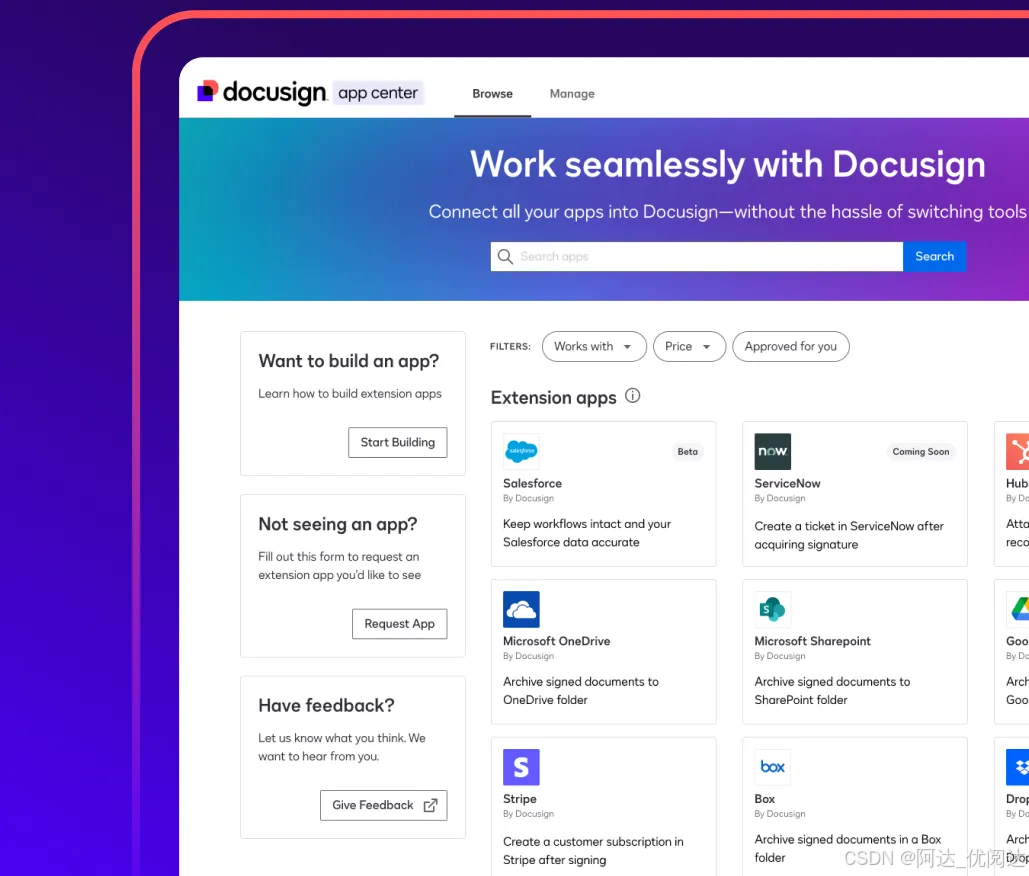The image size is (1029, 876).
Task: Open the Salesforce app title
Action: 532,484
